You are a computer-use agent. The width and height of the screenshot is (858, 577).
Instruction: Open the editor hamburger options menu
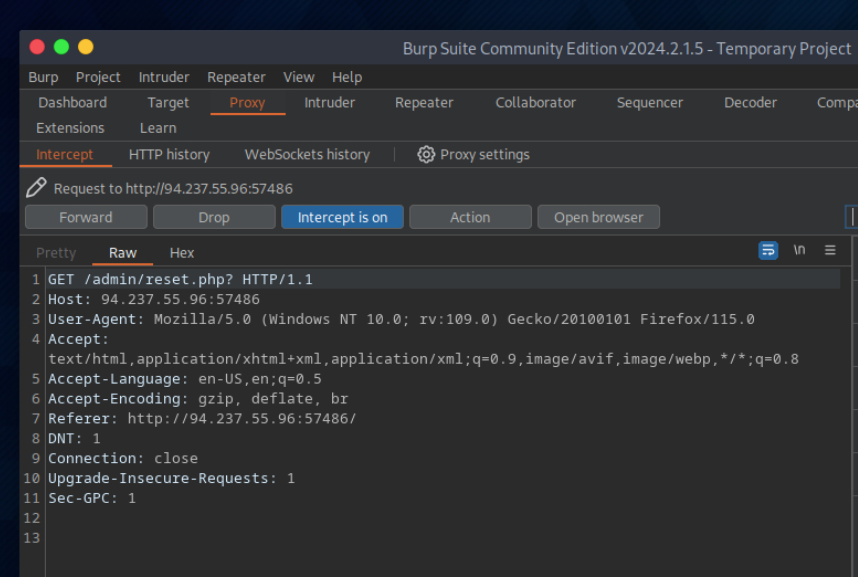(x=830, y=250)
